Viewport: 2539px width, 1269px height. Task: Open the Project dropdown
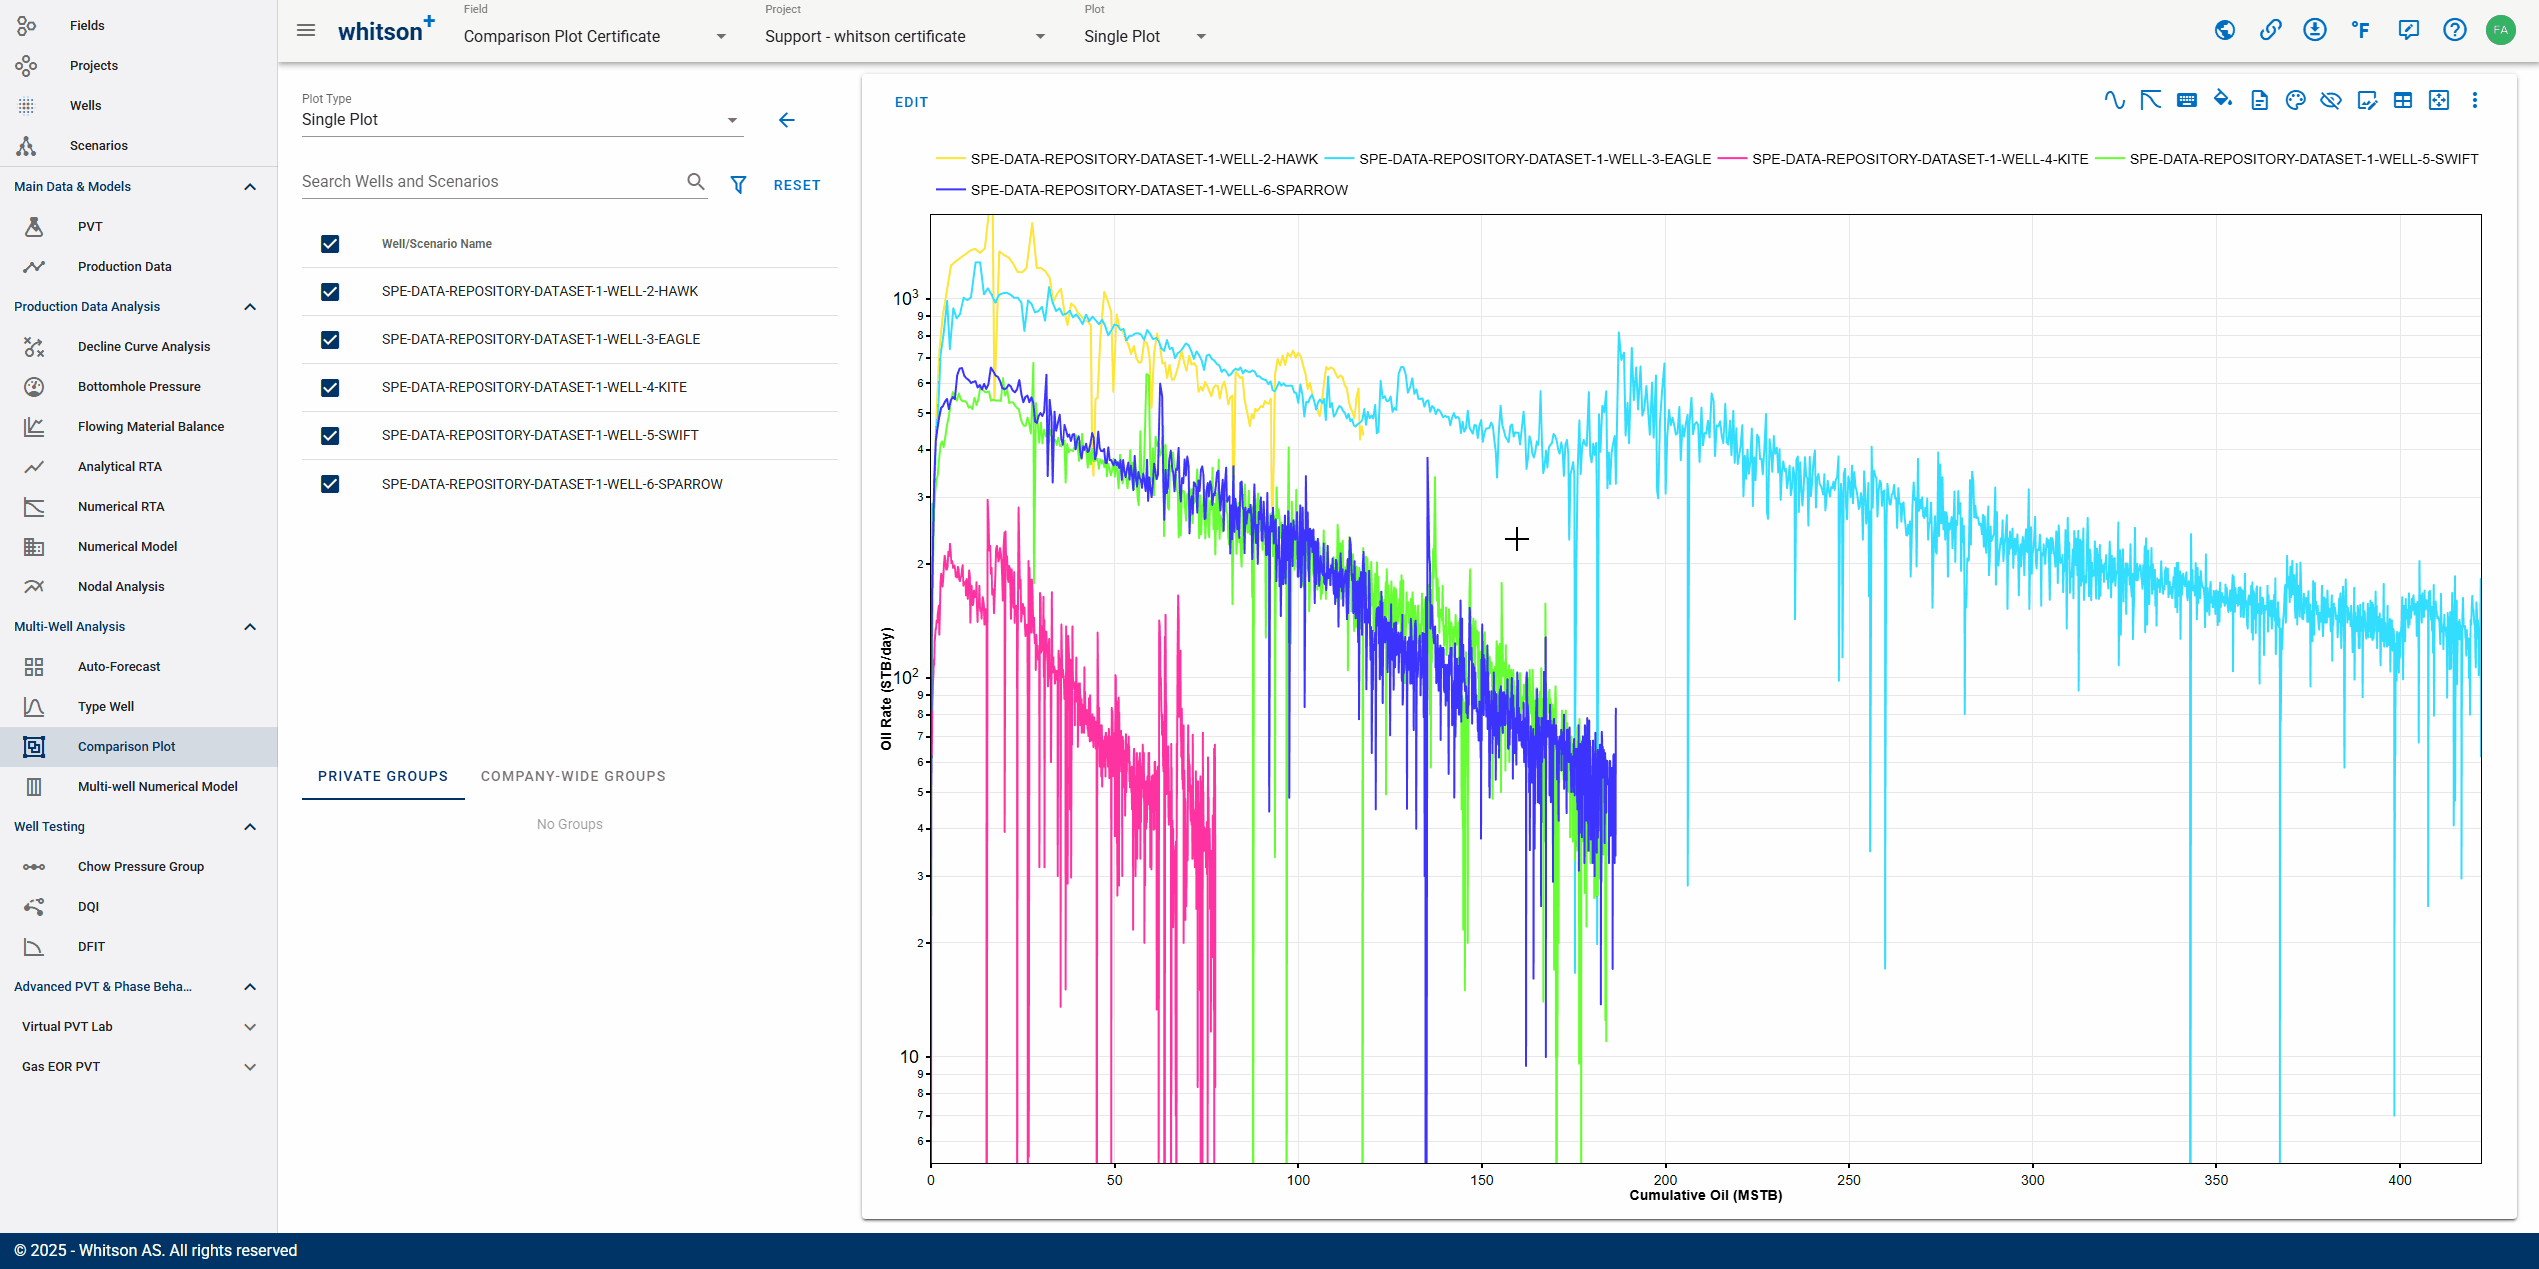click(x=905, y=36)
